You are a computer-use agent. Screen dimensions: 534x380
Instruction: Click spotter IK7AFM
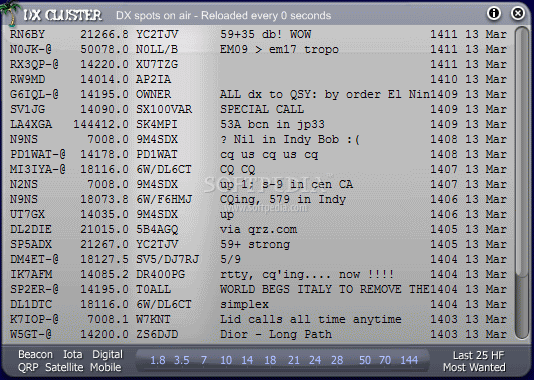coord(31,274)
